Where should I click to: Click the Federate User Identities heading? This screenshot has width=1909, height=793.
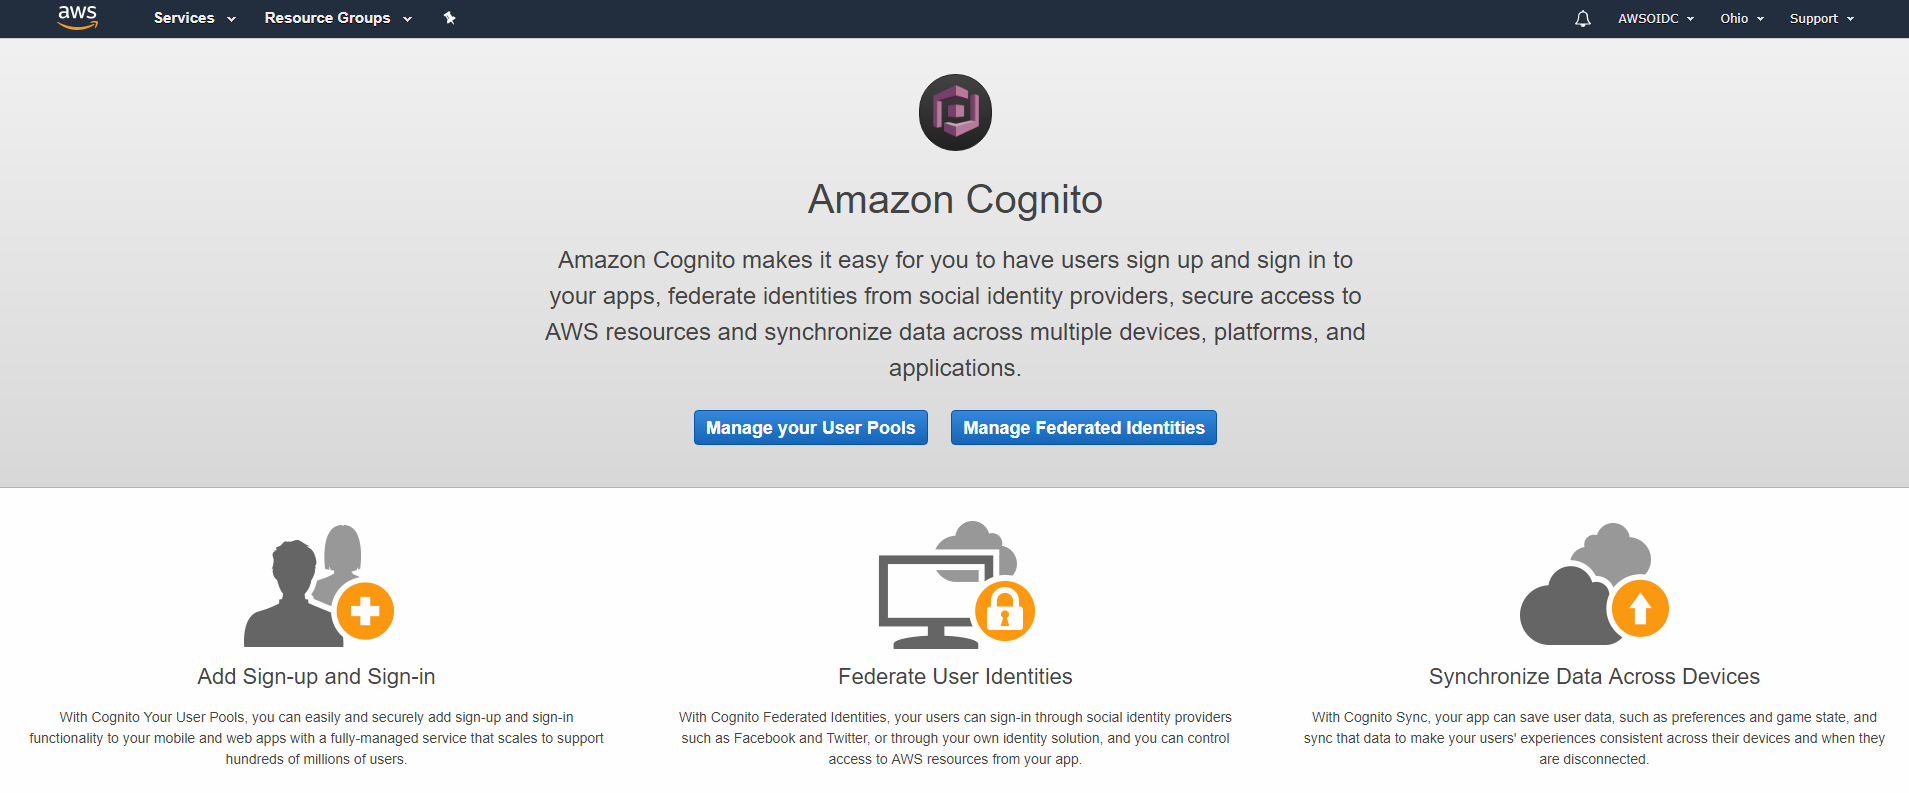(x=954, y=676)
